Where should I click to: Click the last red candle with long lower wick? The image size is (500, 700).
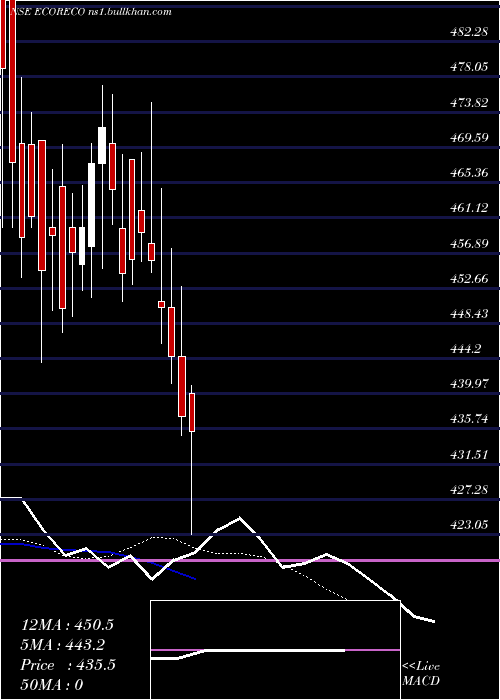click(192, 412)
